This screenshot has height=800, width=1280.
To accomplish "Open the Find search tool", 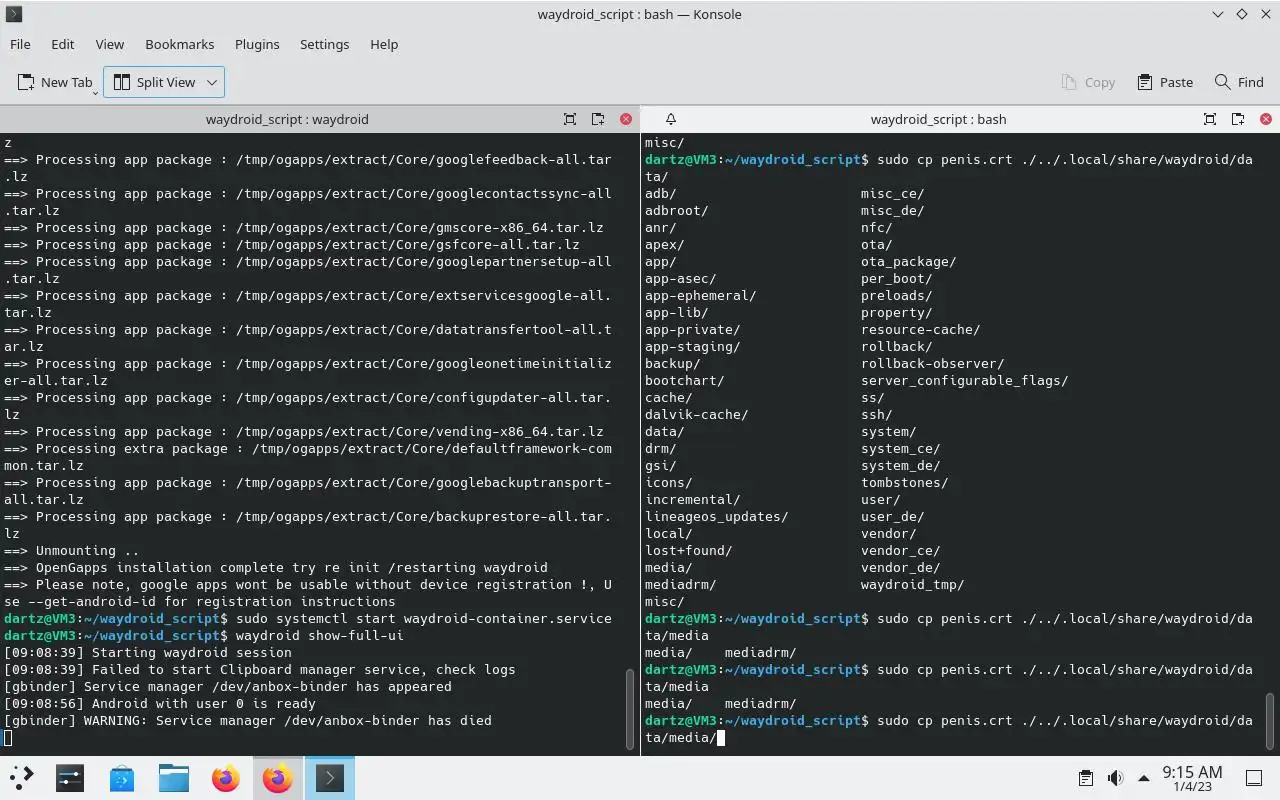I will coord(1239,82).
